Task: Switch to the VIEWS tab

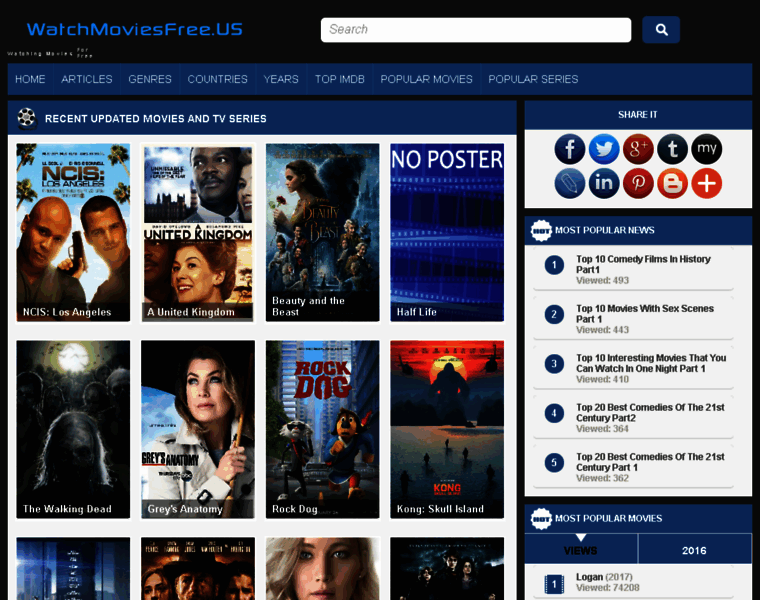Action: point(581,550)
